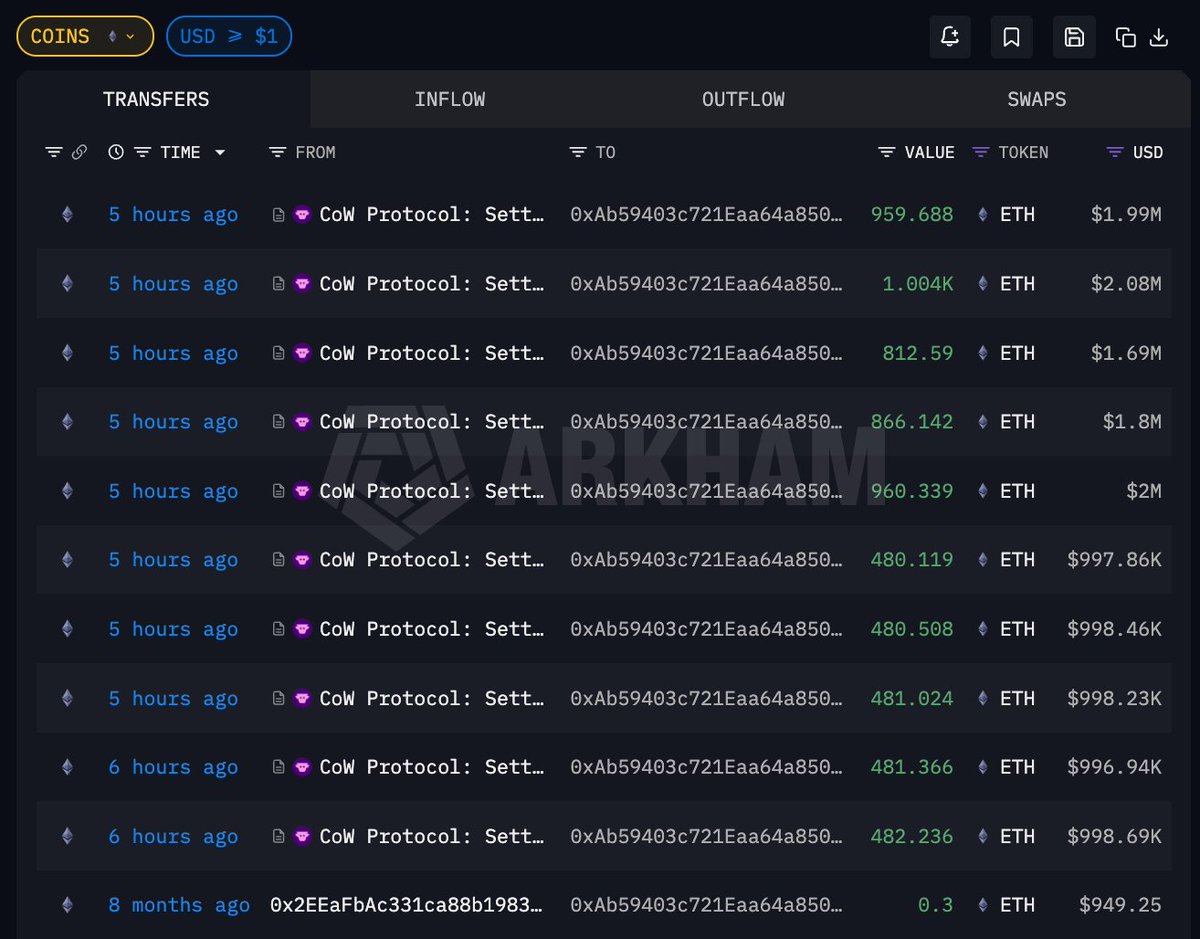Click Ethereum chain icon in the $1.99M row
Screen dimensions: 1200x939
click(x=67, y=214)
